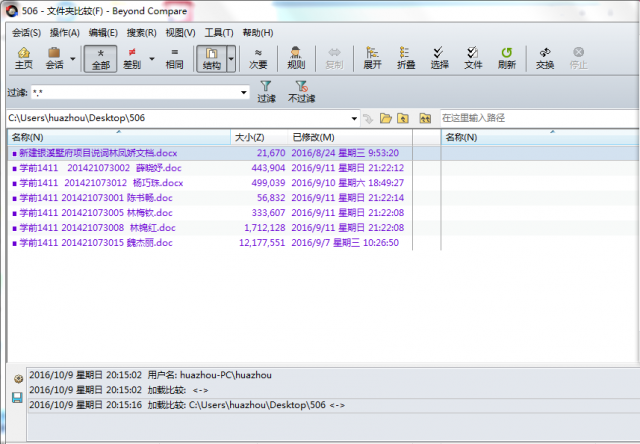Screen dimensions: 640x444
Task: Open the 编辑(E) menu
Action: (103, 33)
